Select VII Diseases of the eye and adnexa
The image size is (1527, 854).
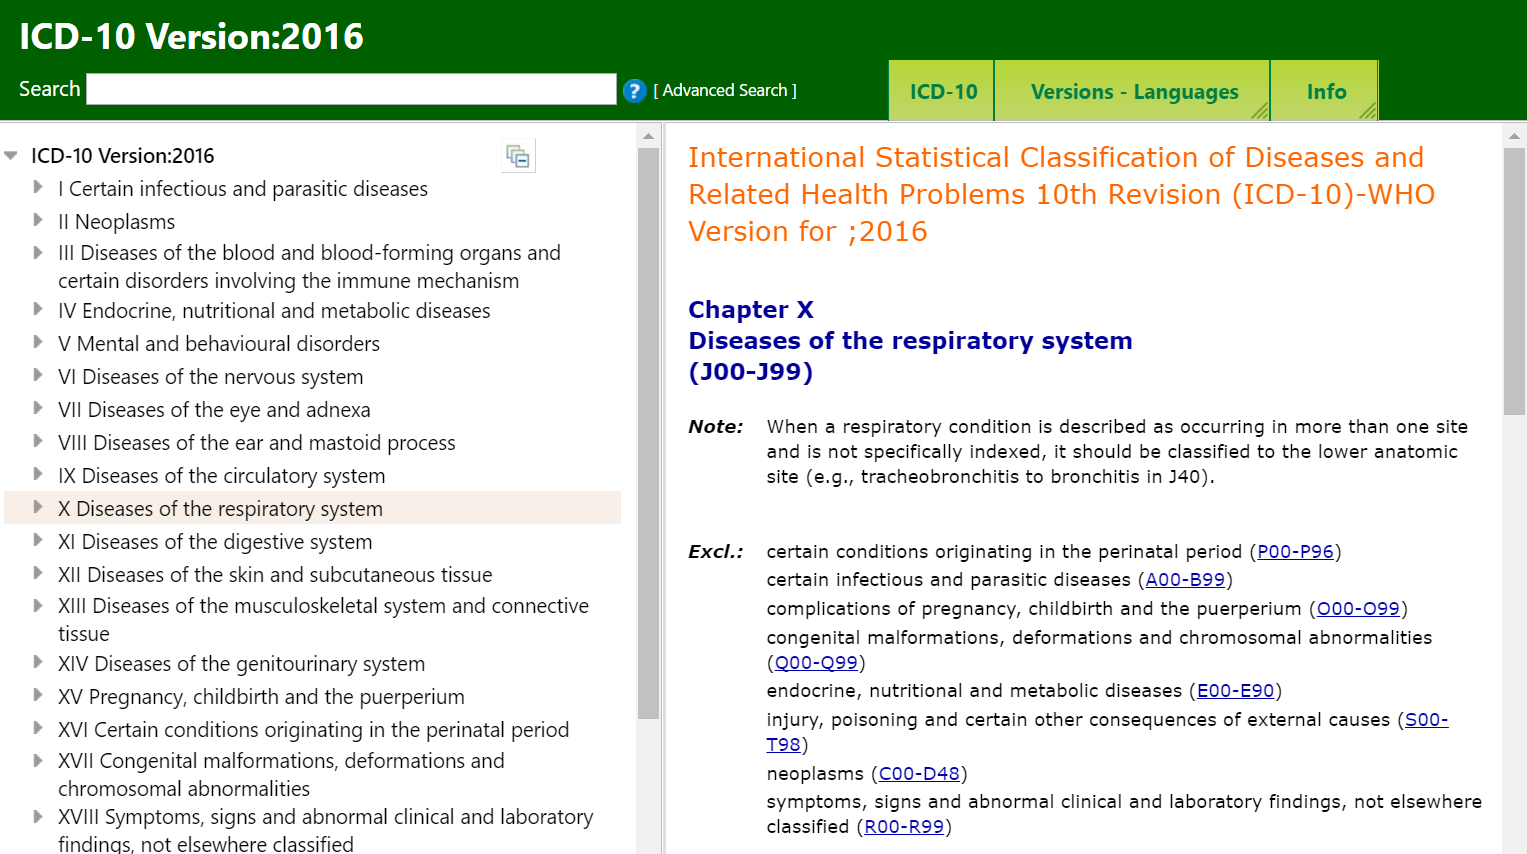[214, 410]
